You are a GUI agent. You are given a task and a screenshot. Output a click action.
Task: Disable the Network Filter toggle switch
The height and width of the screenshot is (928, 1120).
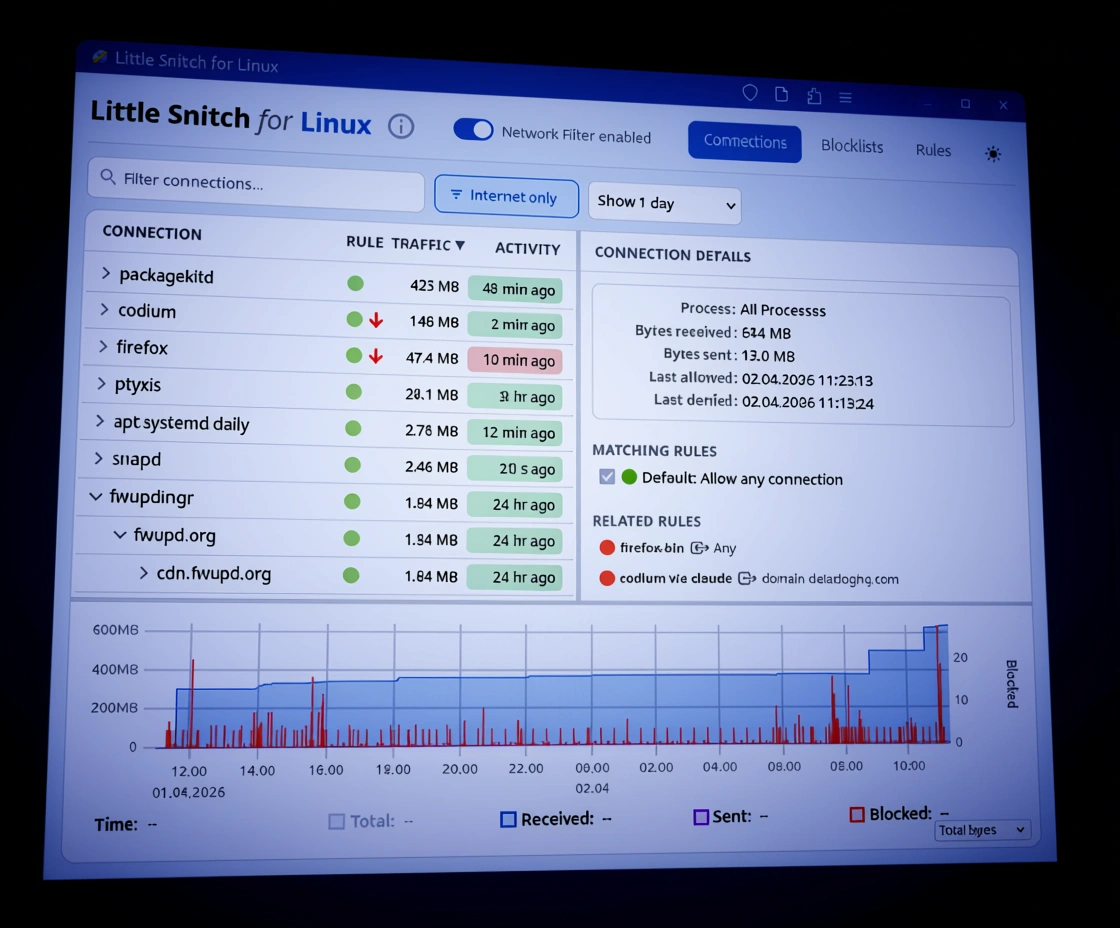coord(473,130)
